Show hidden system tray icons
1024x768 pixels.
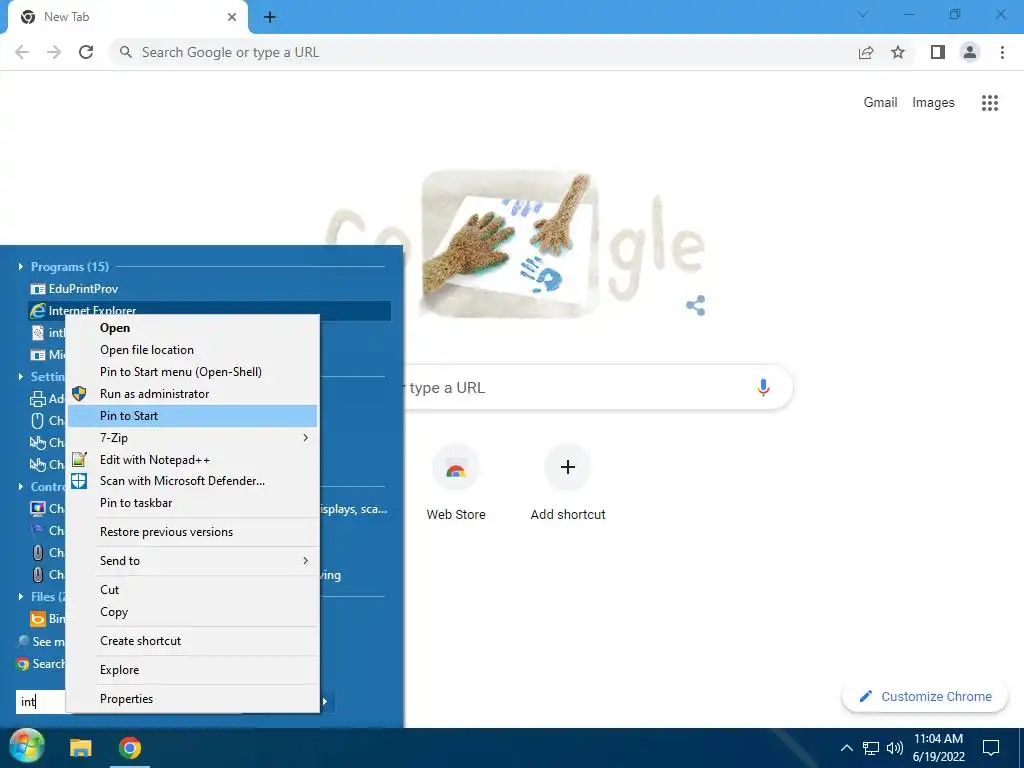(x=846, y=748)
